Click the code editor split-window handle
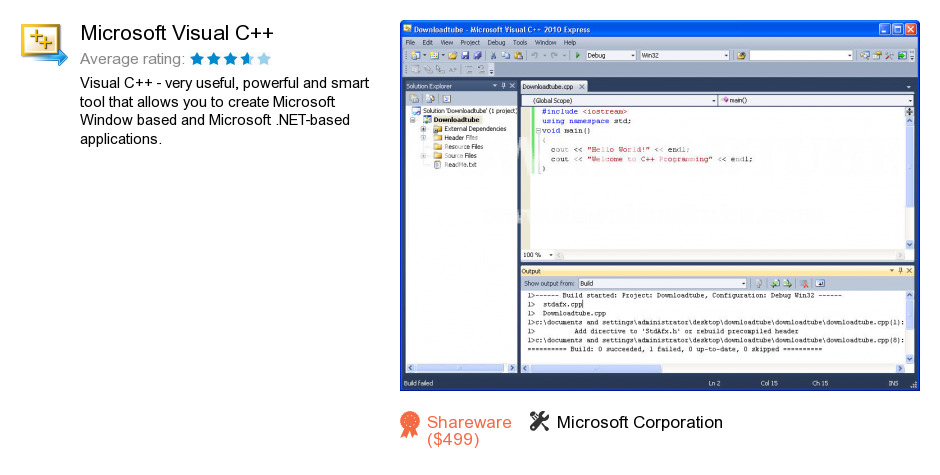 909,112
